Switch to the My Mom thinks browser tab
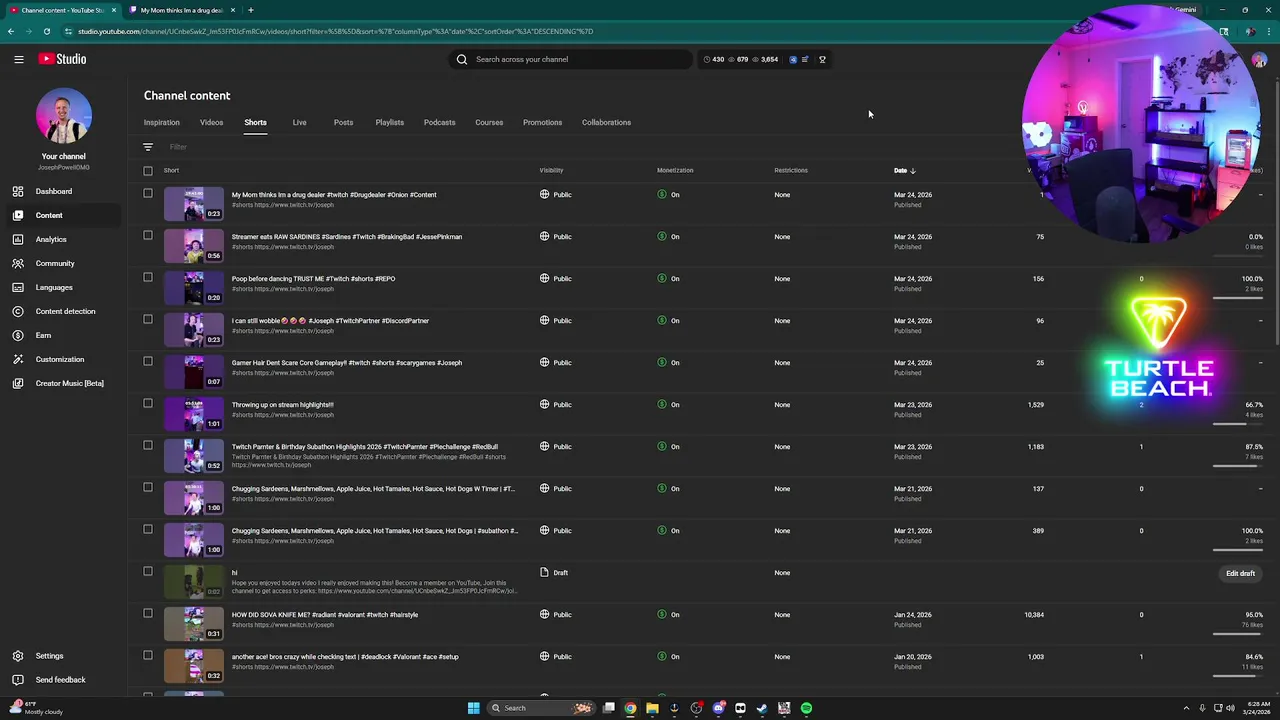 click(x=180, y=10)
